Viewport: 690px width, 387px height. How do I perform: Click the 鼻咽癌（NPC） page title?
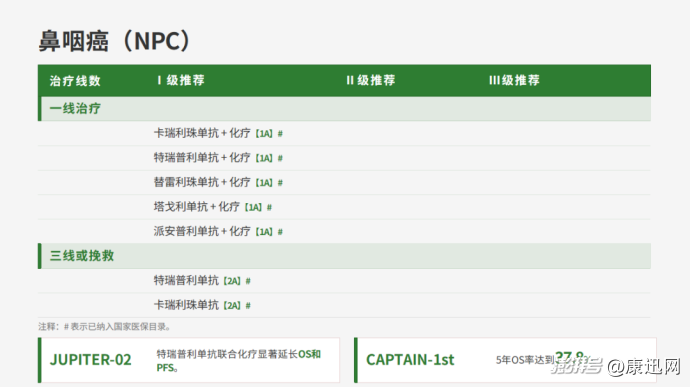[115, 41]
